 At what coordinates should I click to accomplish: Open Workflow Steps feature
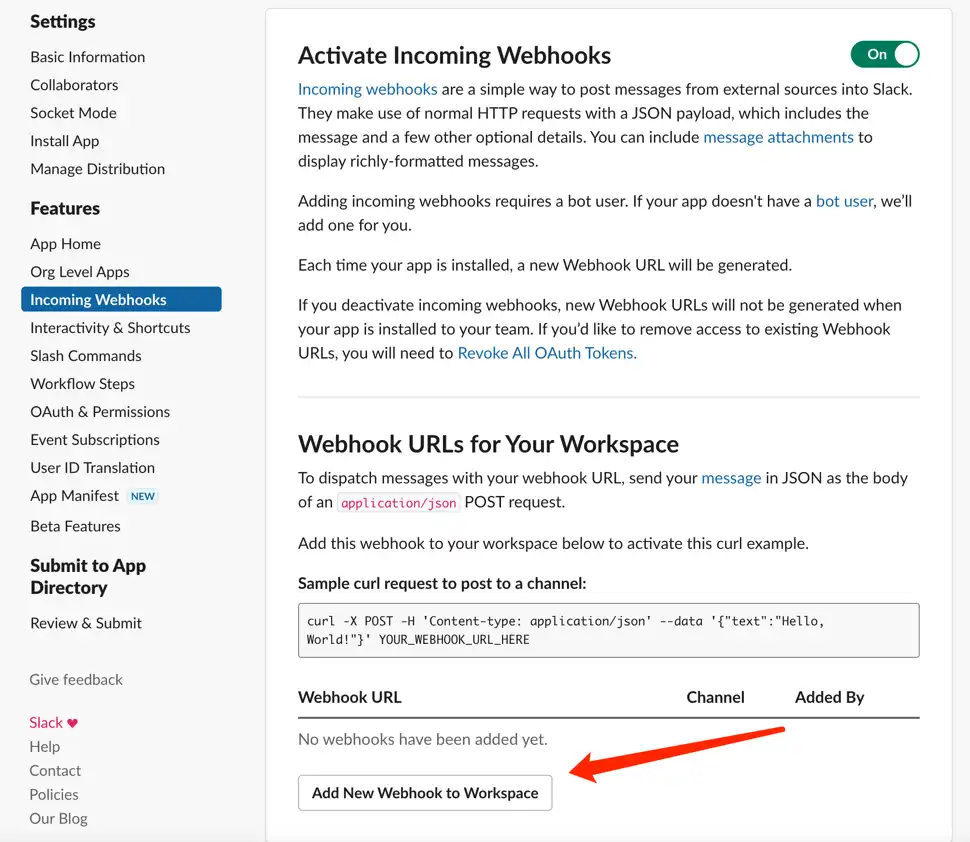(x=83, y=384)
